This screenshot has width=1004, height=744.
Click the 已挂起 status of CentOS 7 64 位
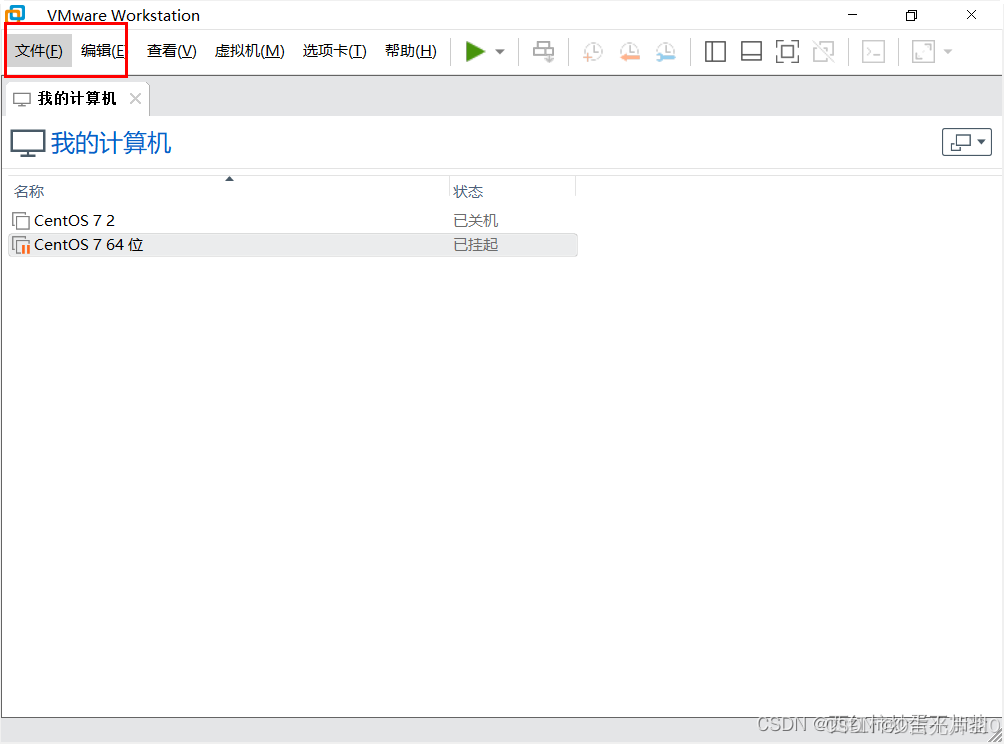[475, 245]
